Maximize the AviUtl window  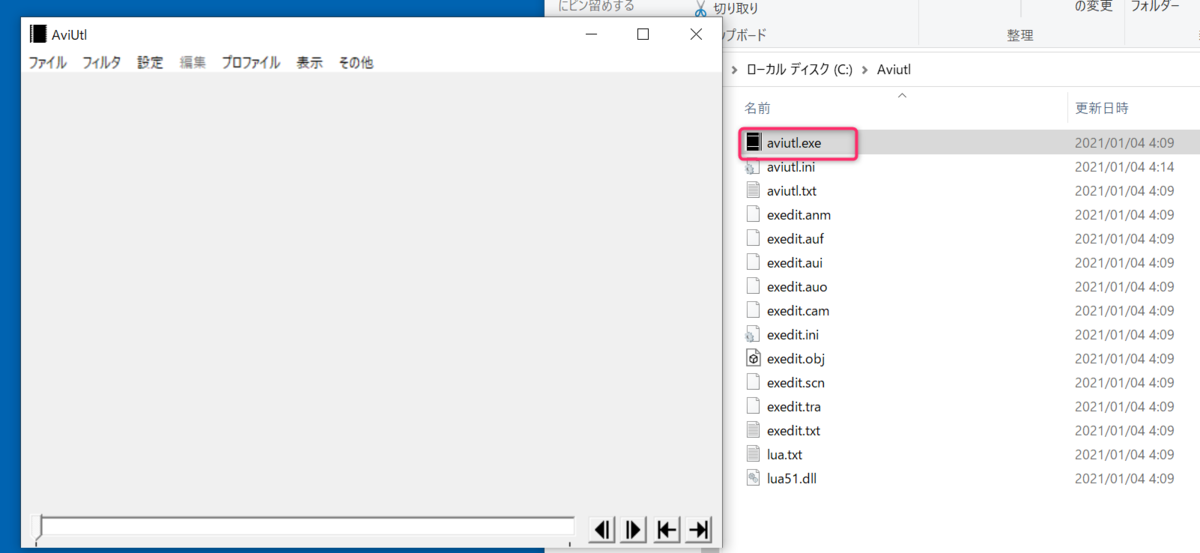[643, 34]
